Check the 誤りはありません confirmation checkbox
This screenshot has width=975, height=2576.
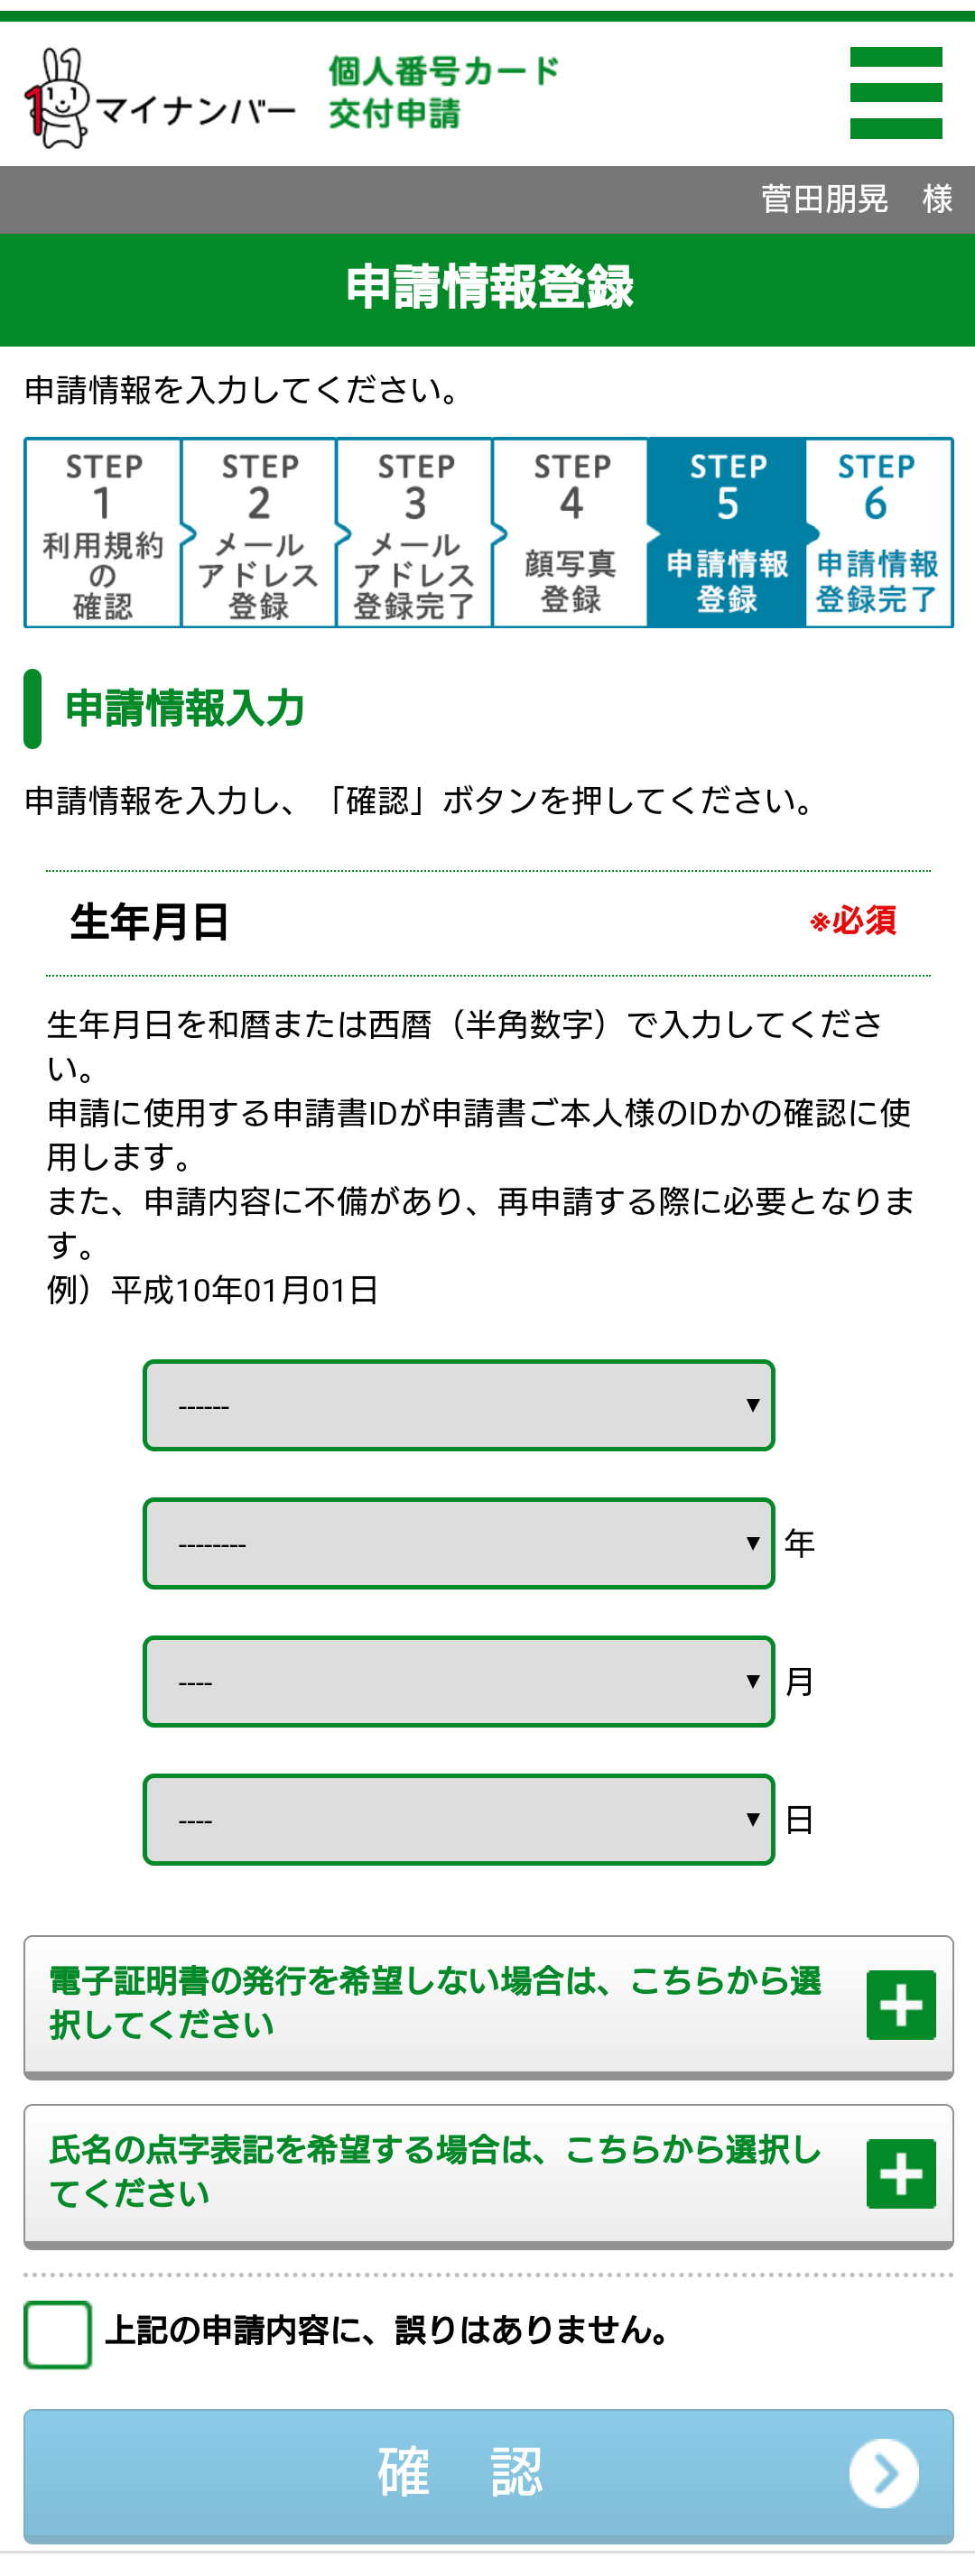(x=58, y=2334)
